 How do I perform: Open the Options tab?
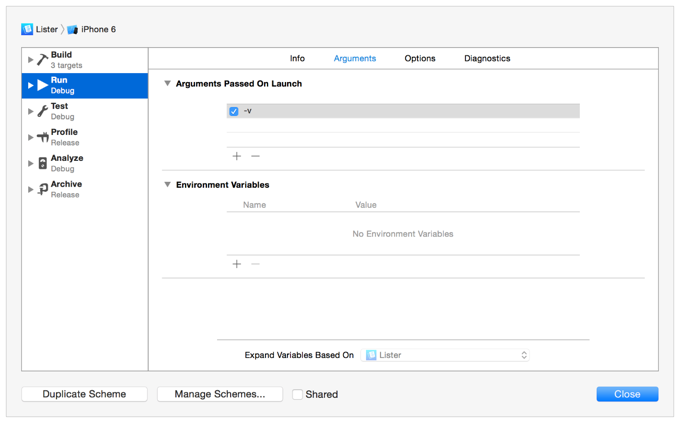pos(420,58)
